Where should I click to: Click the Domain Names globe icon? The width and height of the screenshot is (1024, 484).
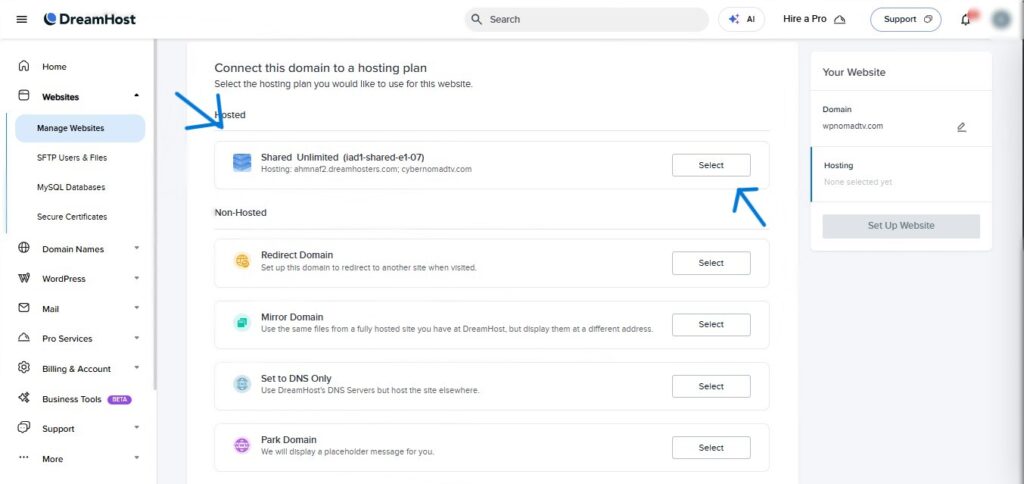point(24,248)
